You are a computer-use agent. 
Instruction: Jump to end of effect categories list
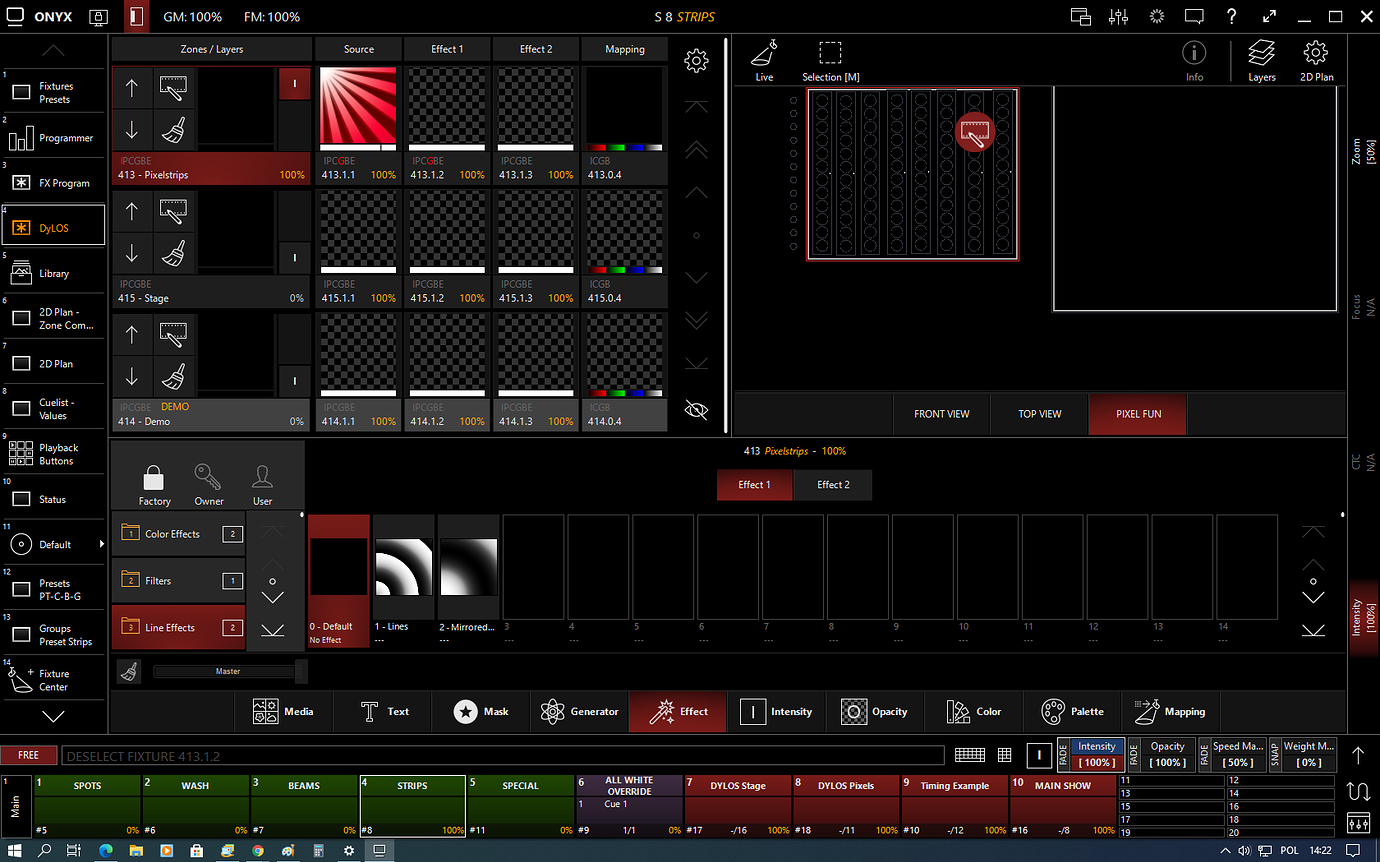click(272, 630)
